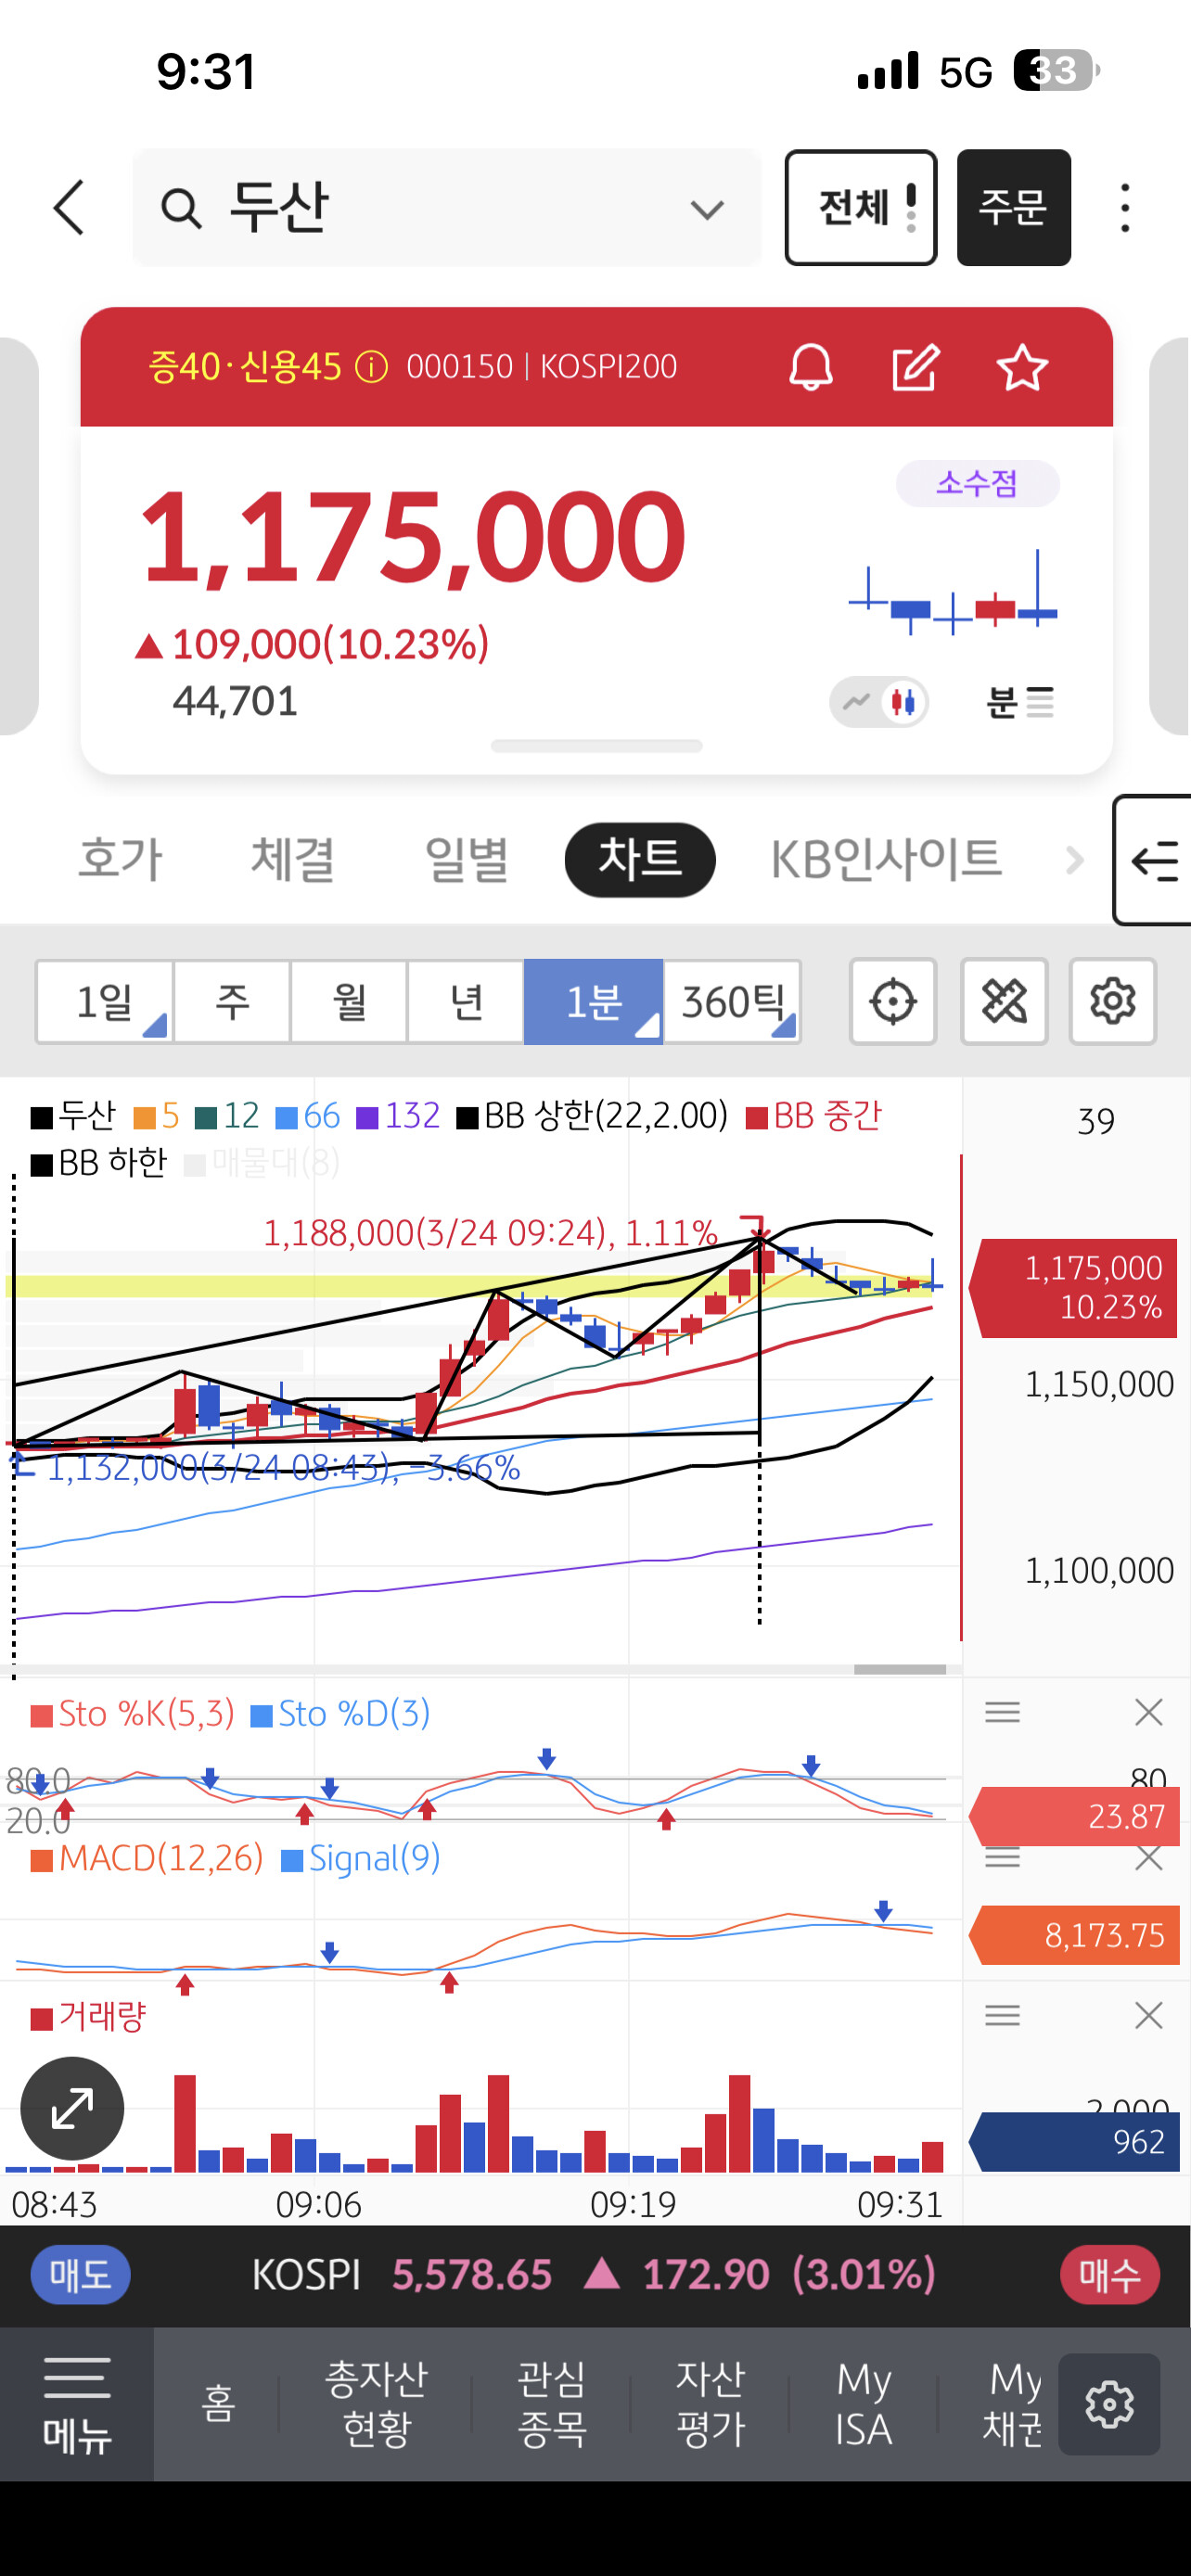
Task: Open the chart drawing tools icon
Action: pos(1004,1001)
